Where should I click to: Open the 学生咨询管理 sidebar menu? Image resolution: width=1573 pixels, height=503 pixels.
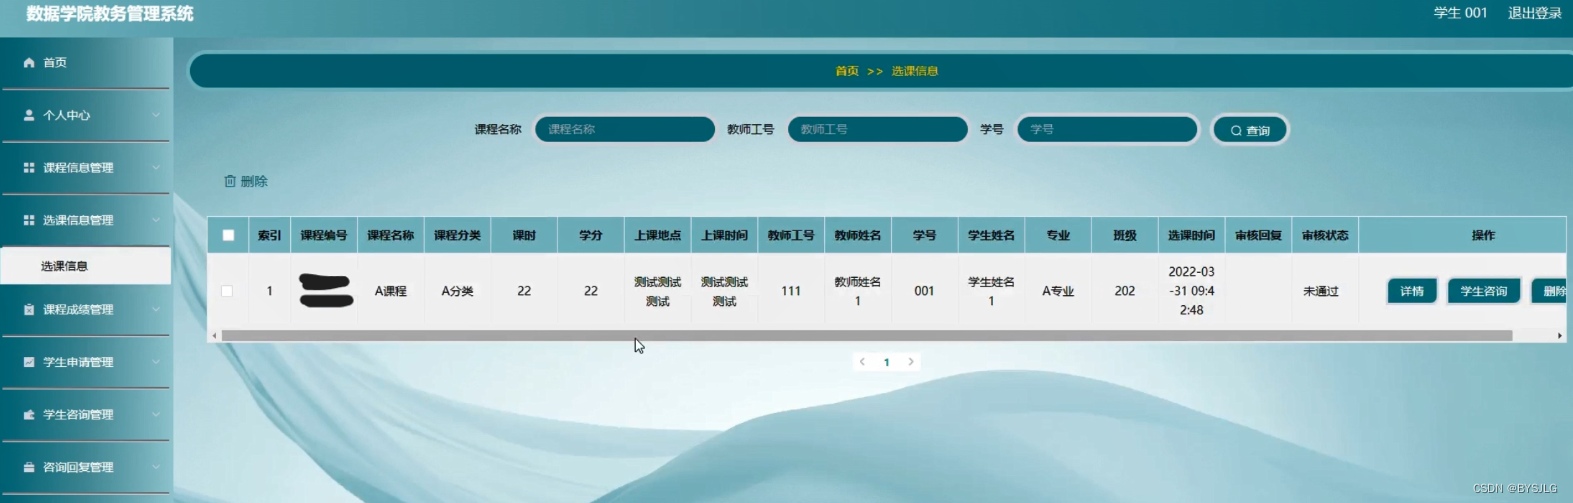tap(86, 414)
